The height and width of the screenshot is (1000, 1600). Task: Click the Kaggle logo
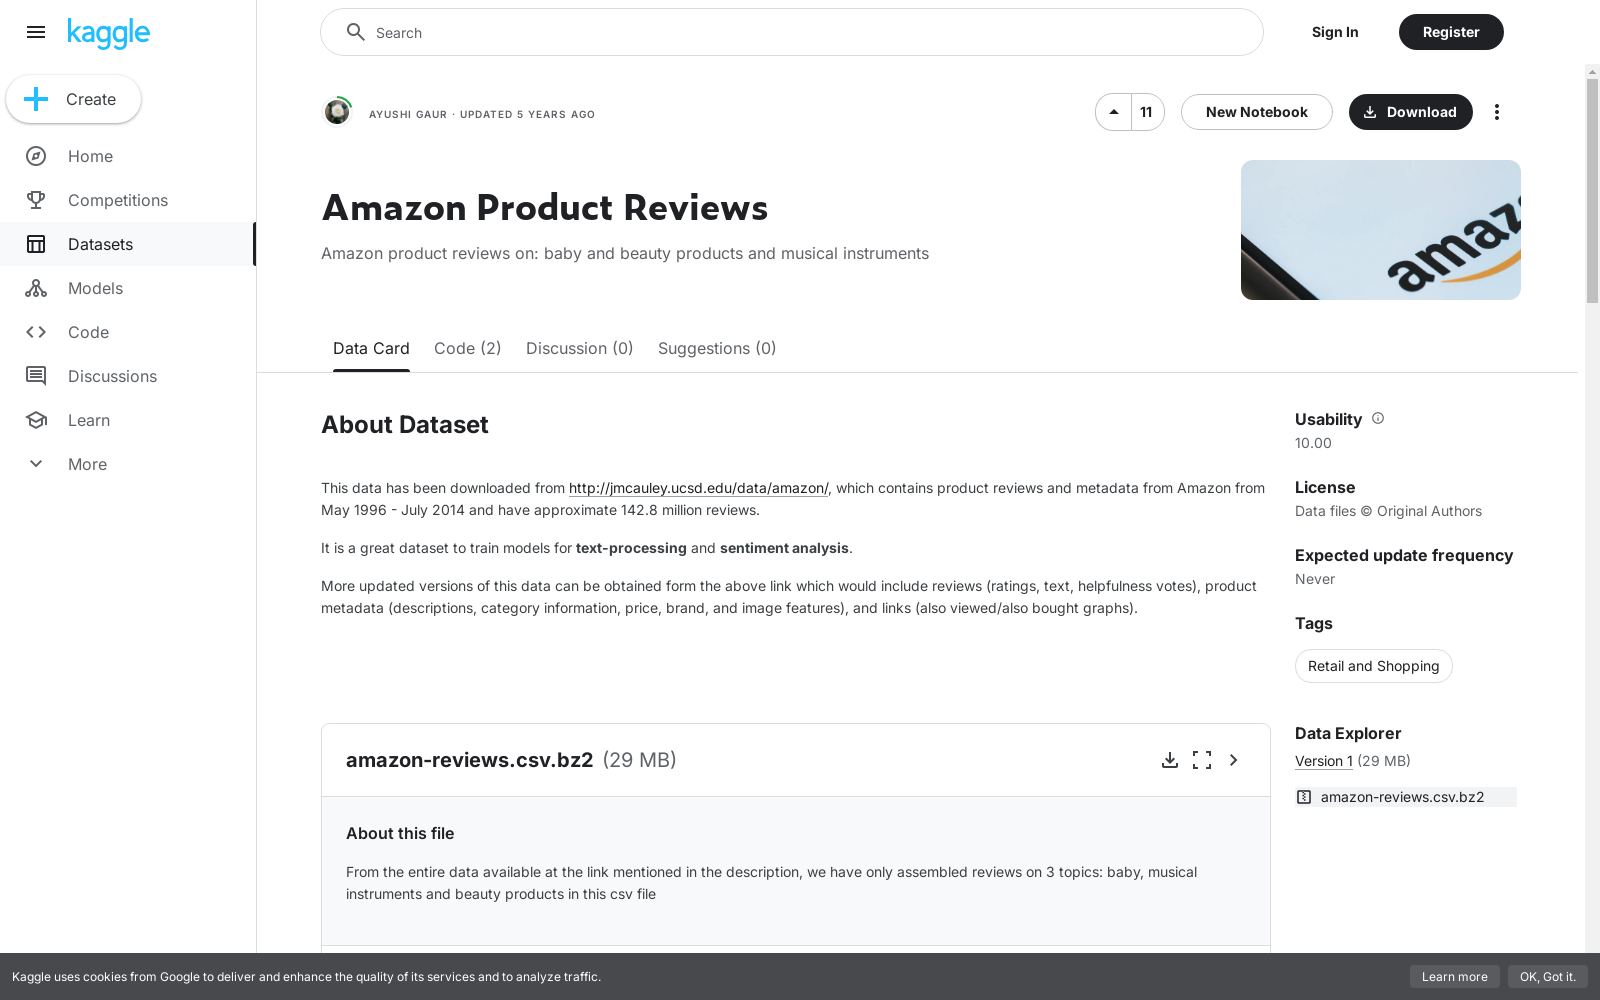pos(108,33)
